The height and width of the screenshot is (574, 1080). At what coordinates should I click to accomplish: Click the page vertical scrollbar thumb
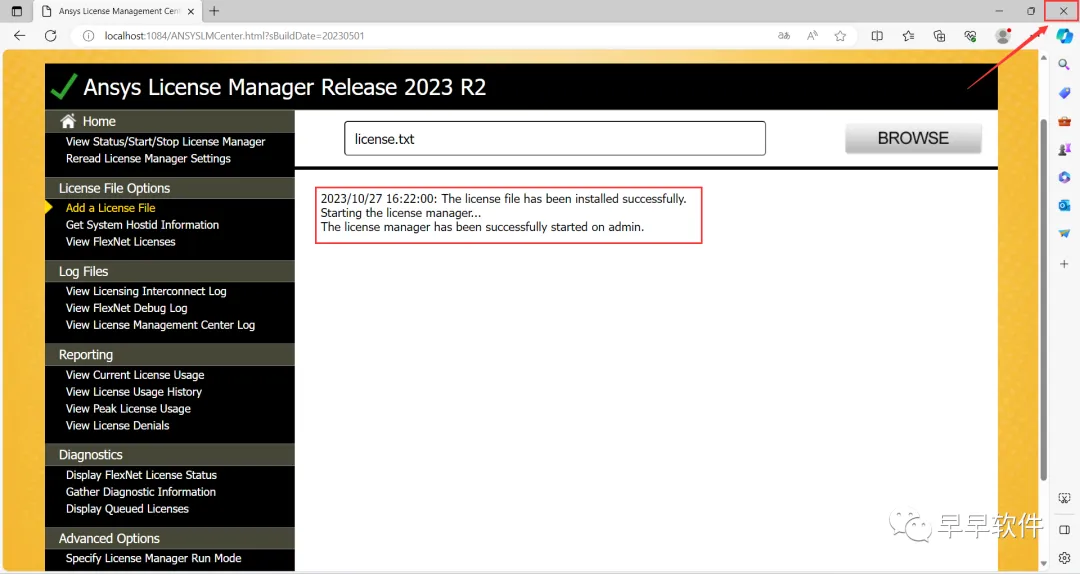point(1043,300)
